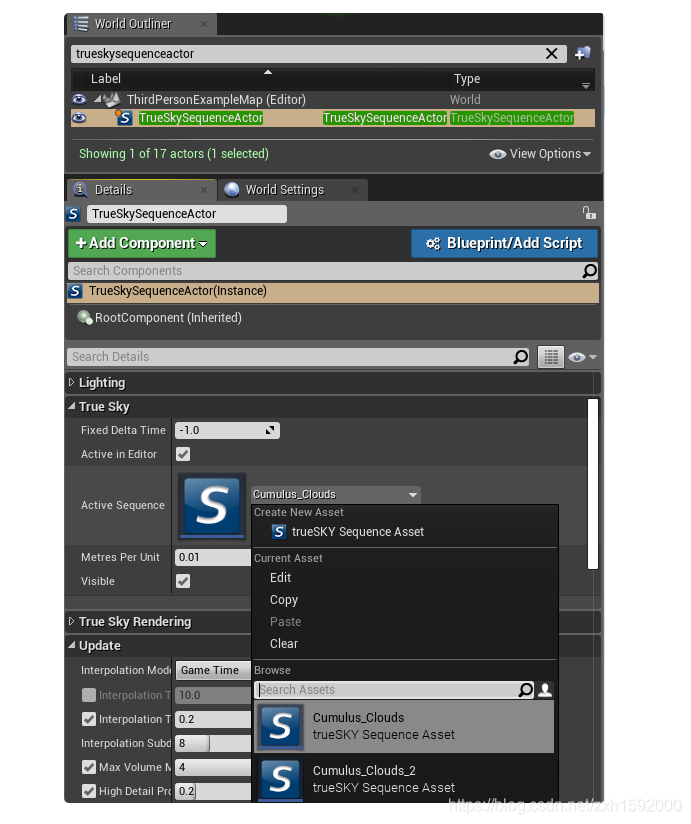Select the Cumulus_Clouds asset in browse list

coord(404,726)
